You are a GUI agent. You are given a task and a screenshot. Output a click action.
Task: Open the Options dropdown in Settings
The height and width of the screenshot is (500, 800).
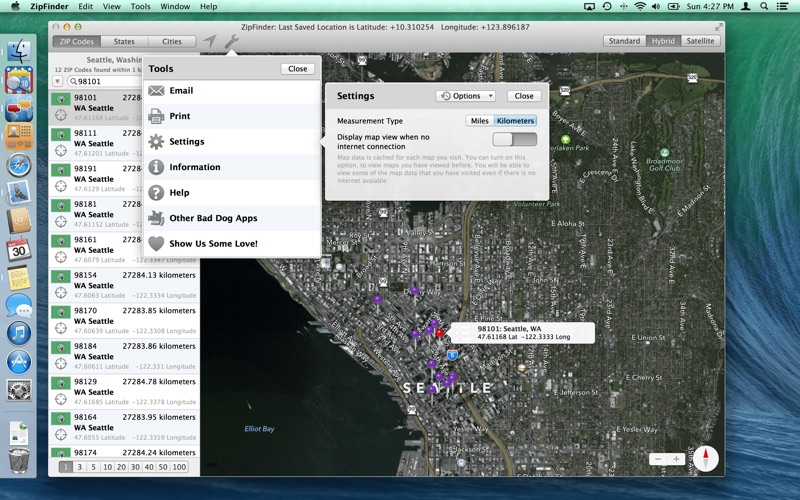coord(466,96)
